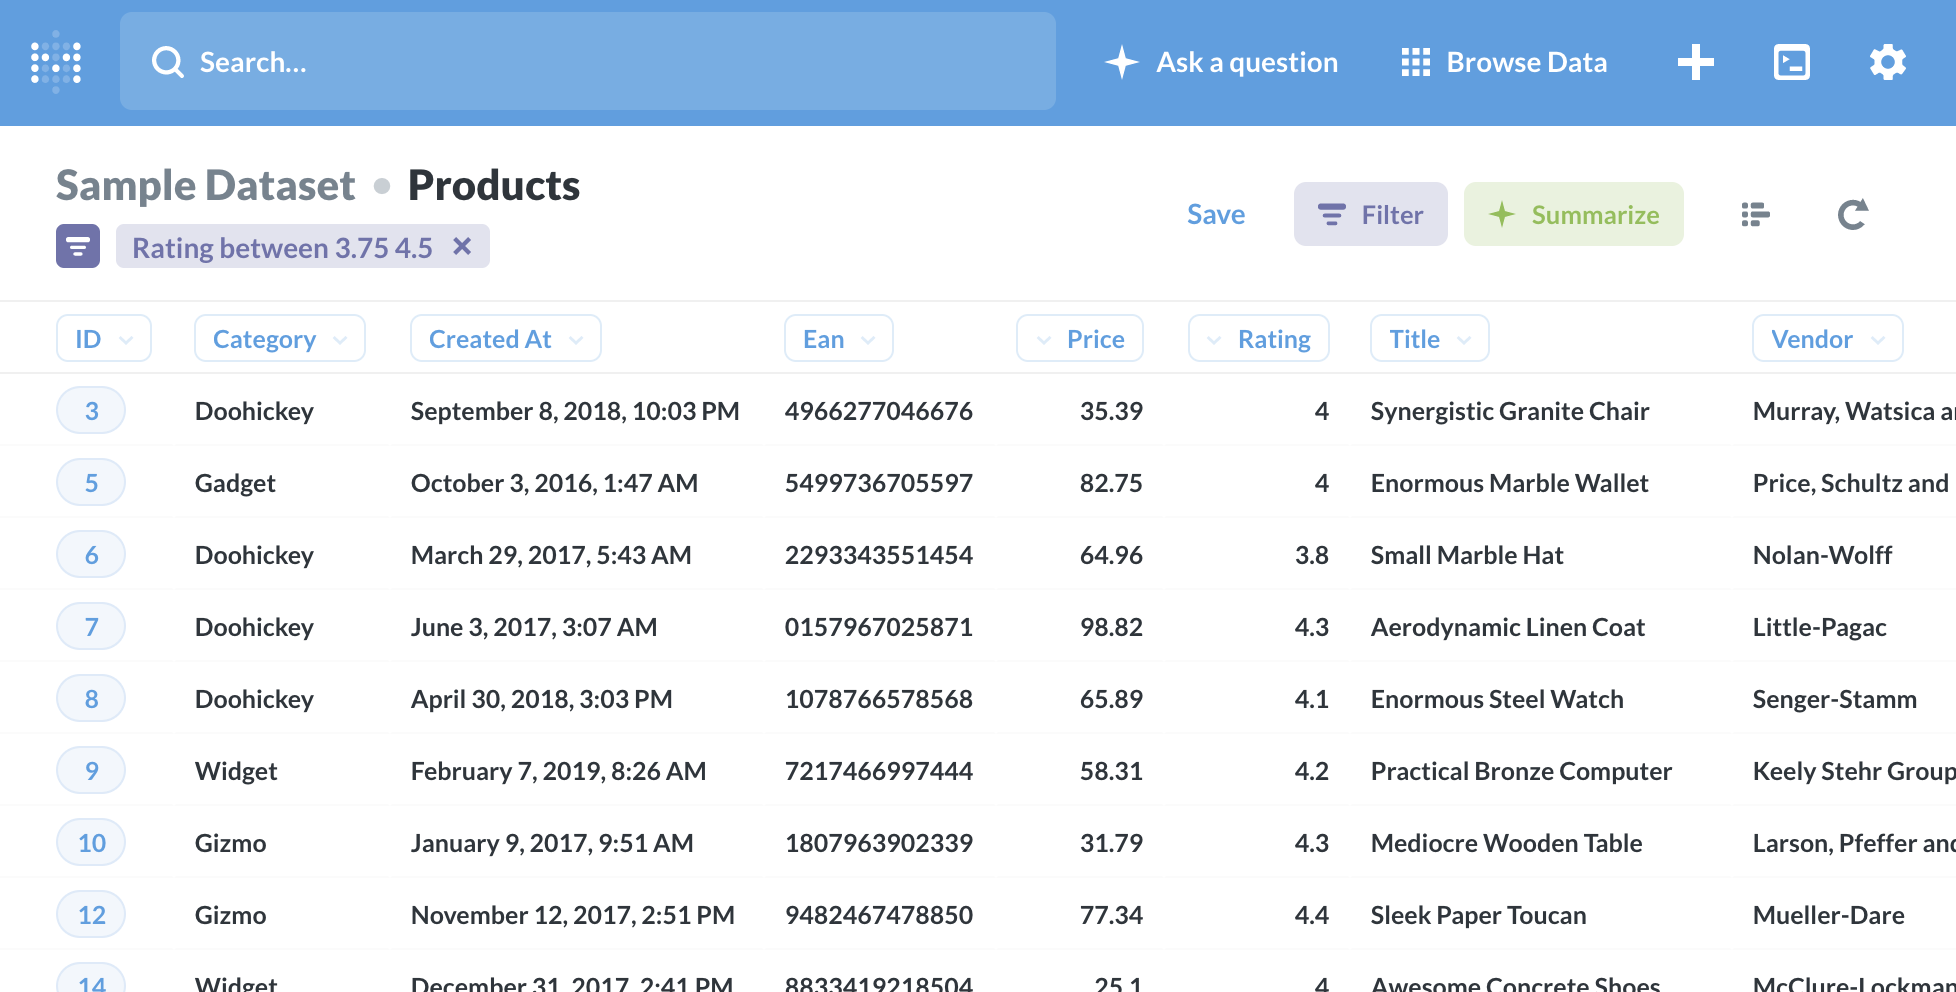Screen dimensions: 1956x992
Task: Open the Rating column header menu
Action: 1259,338
